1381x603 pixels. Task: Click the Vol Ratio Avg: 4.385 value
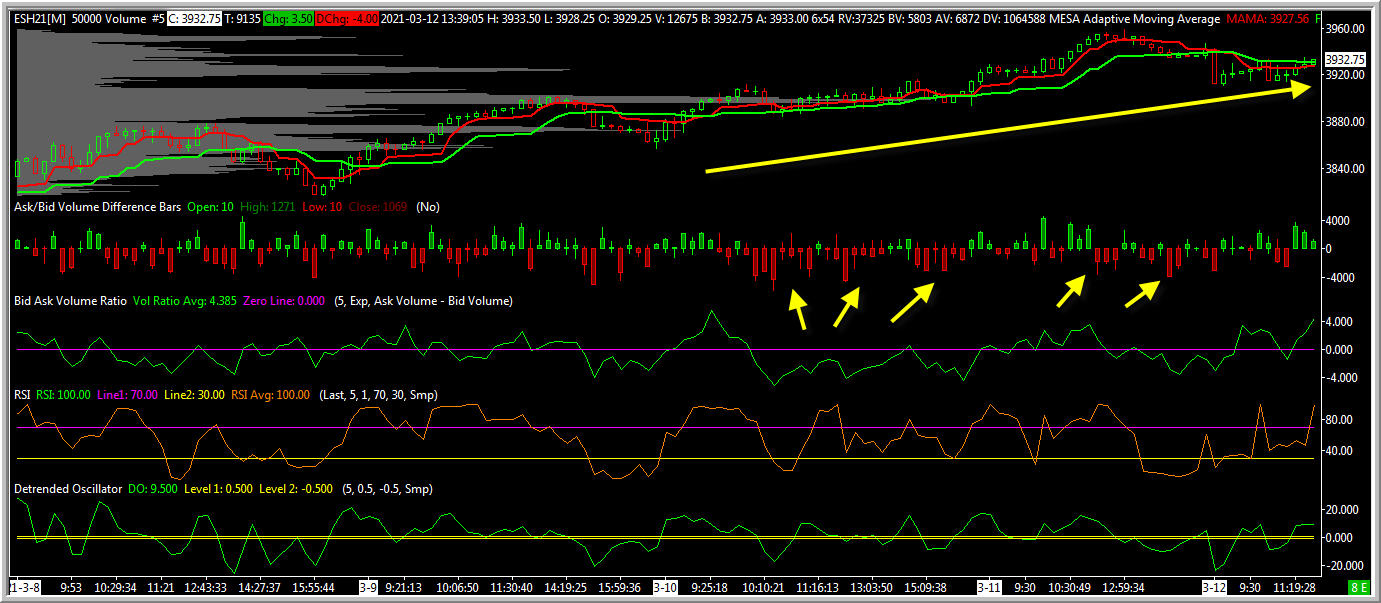[185, 301]
